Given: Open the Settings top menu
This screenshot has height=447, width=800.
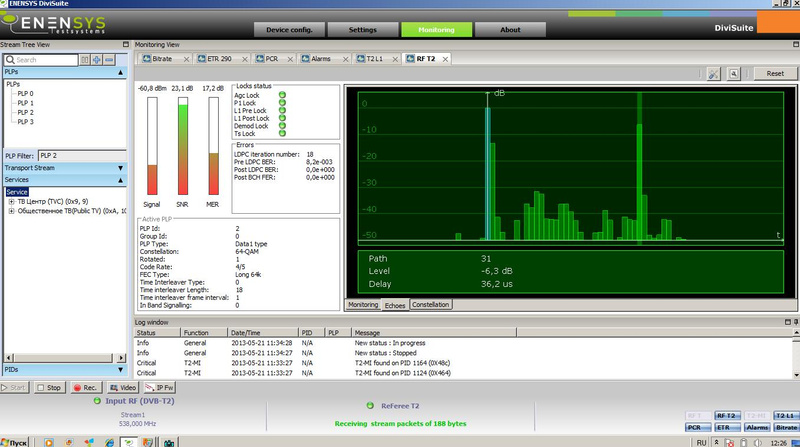Looking at the screenshot, I should tap(362, 30).
